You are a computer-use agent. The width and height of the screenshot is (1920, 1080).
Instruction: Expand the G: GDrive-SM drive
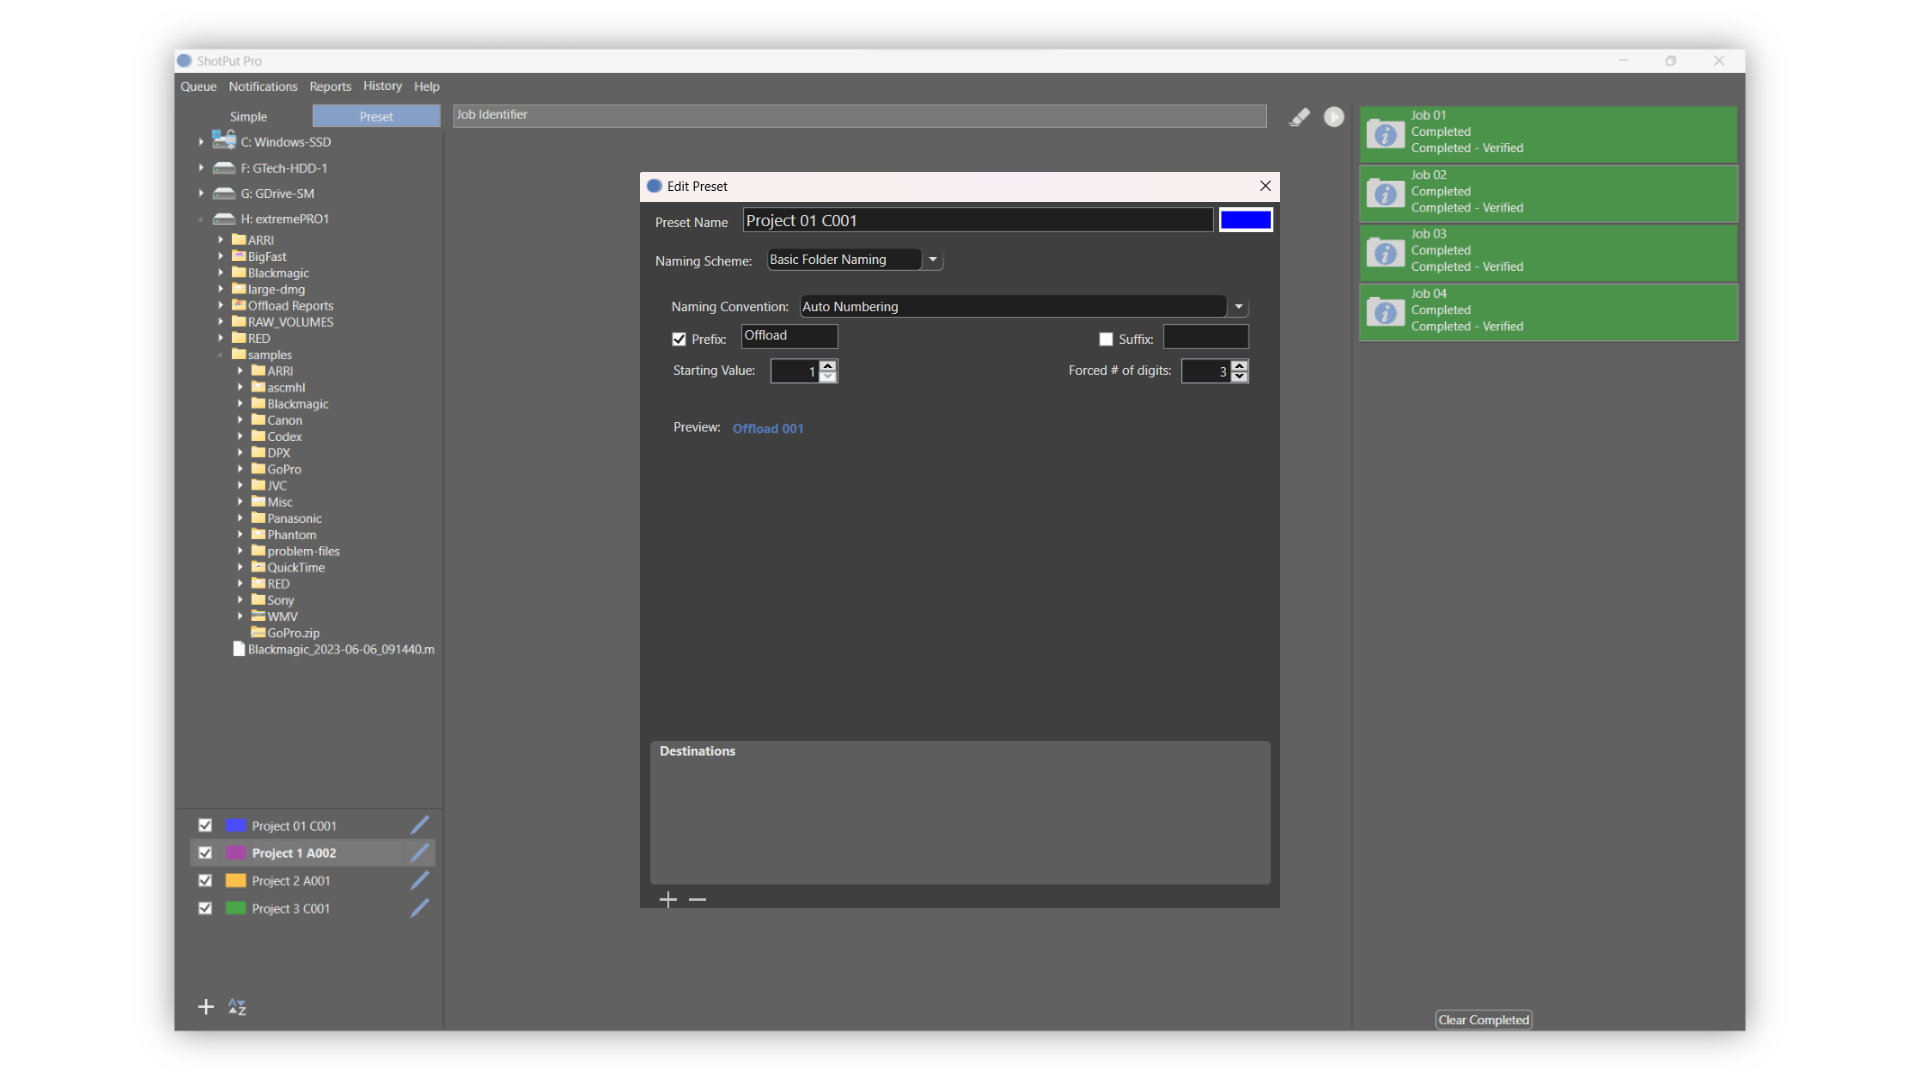point(201,193)
